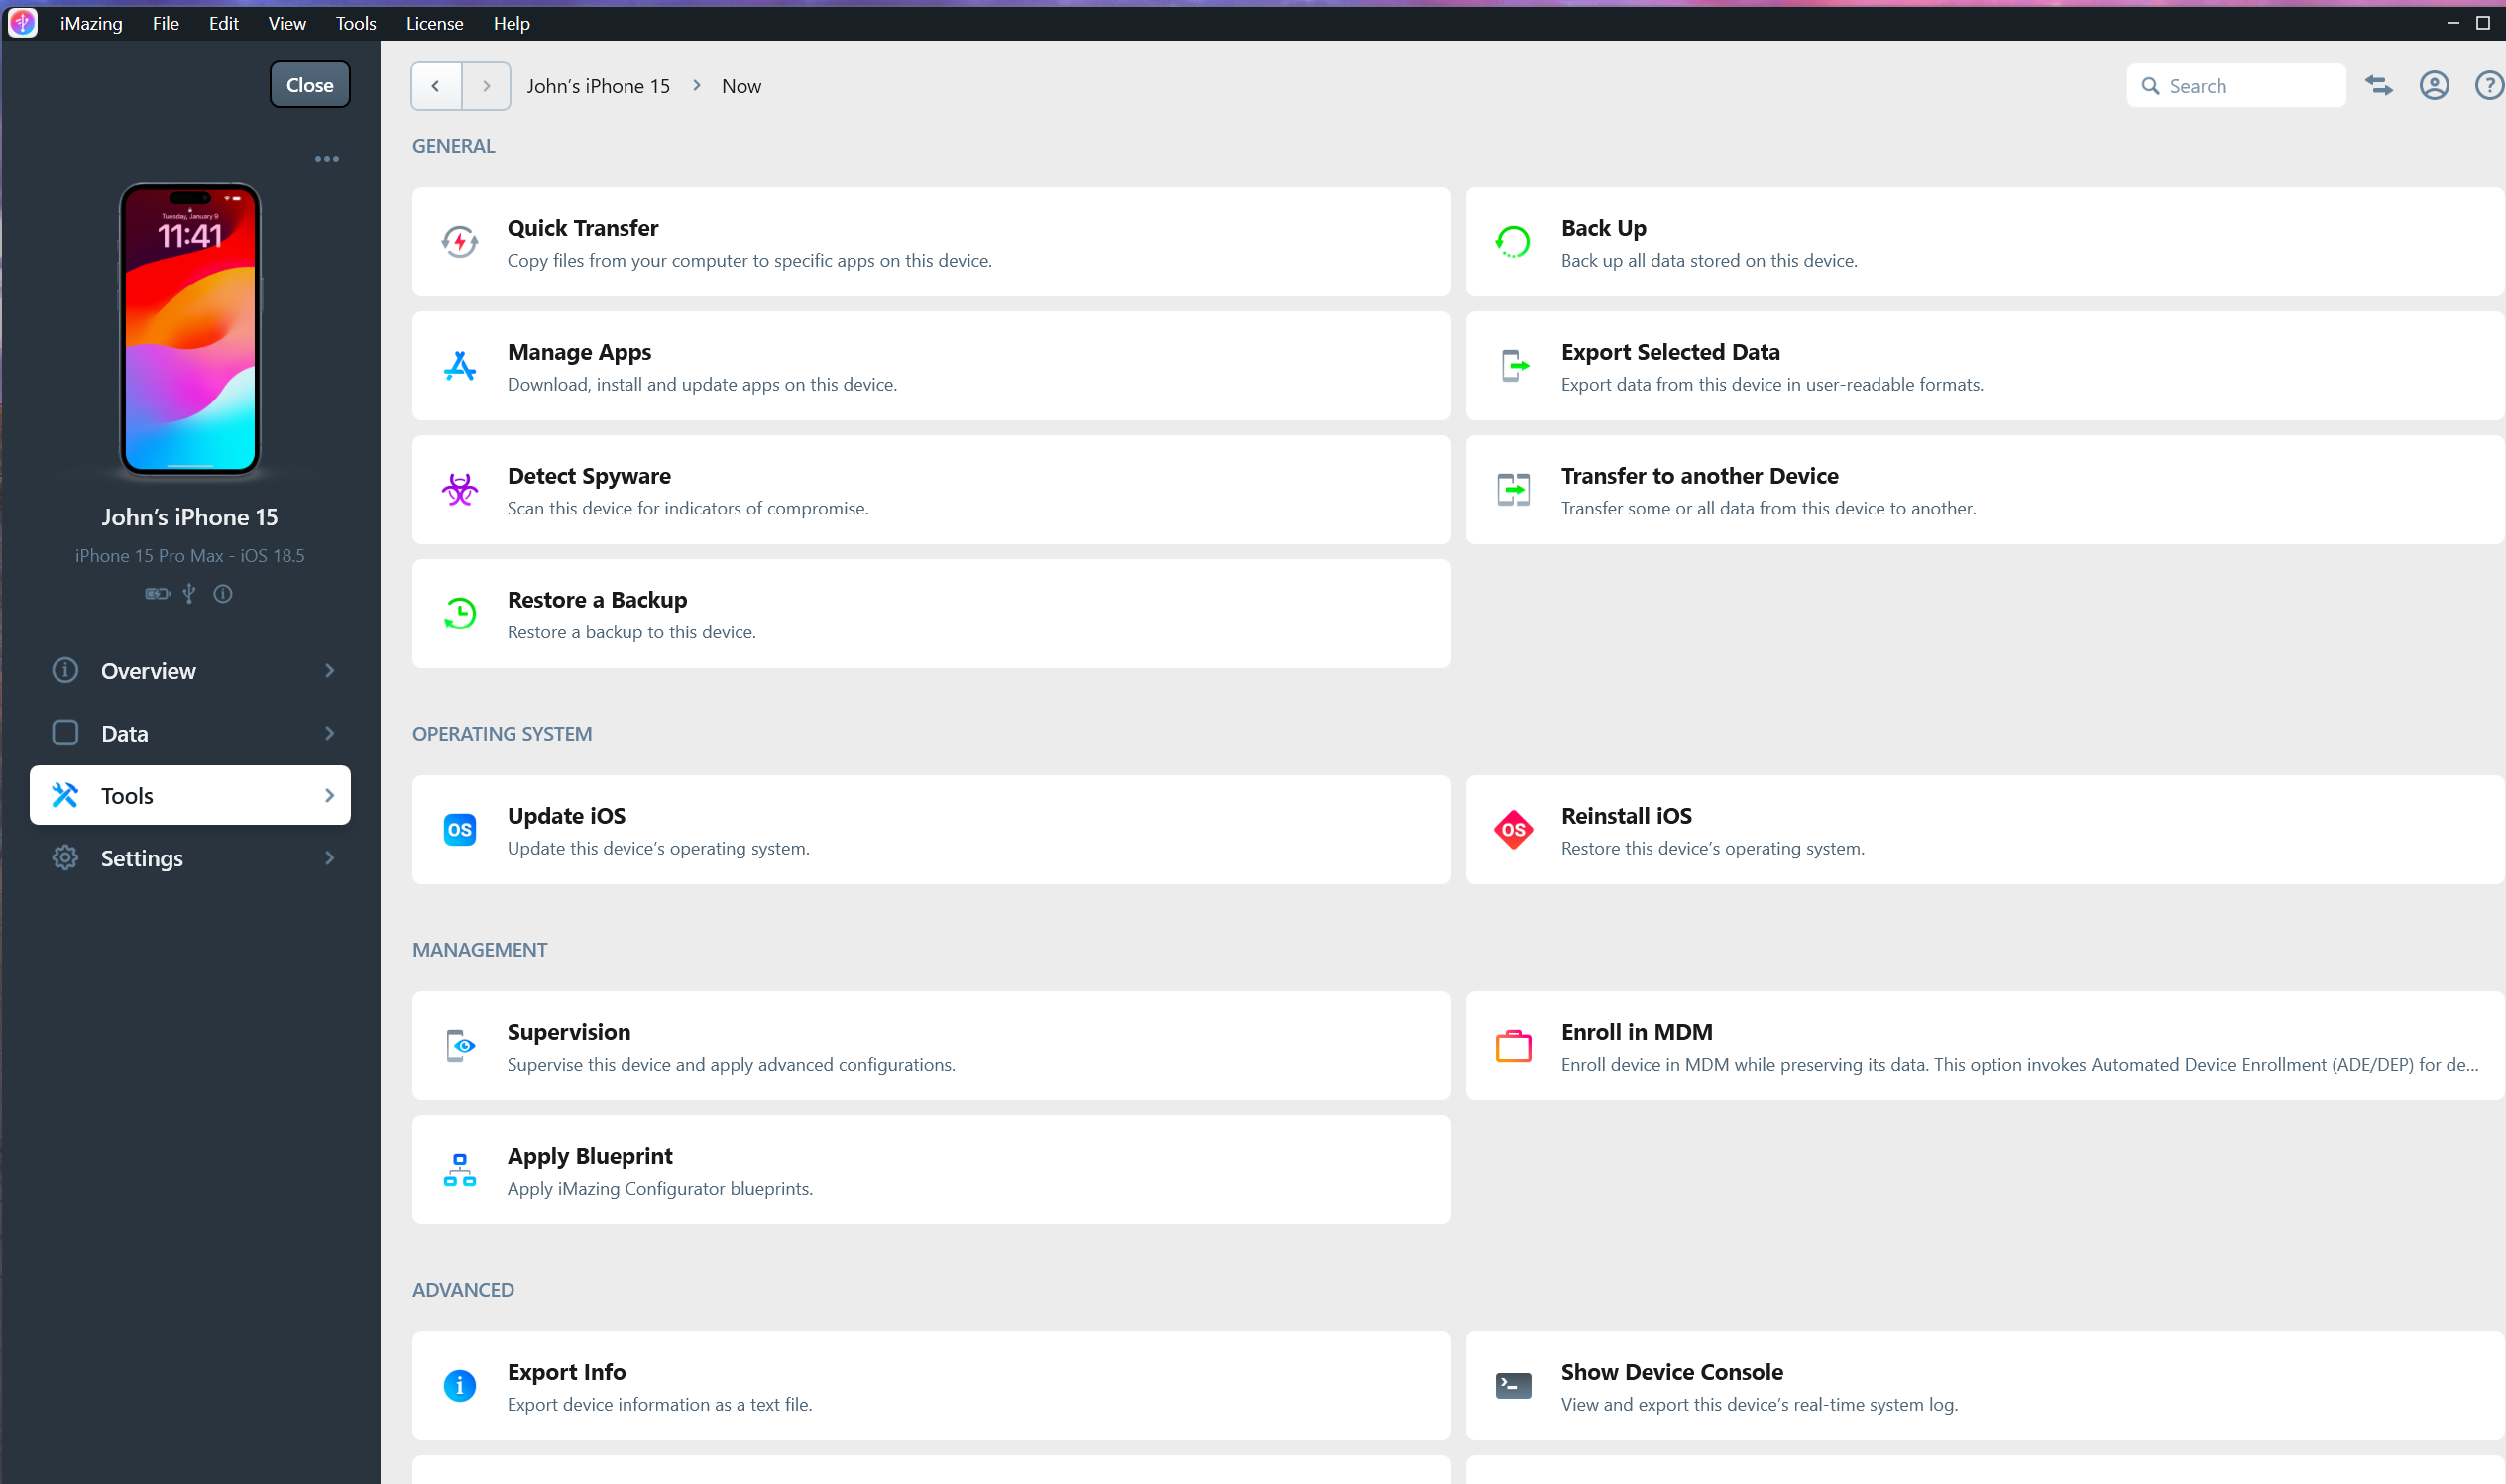Click 'iPhone 15 Pro Max - iOS 18.5' text
Image resolution: width=2506 pixels, height=1484 pixels.
190,556
